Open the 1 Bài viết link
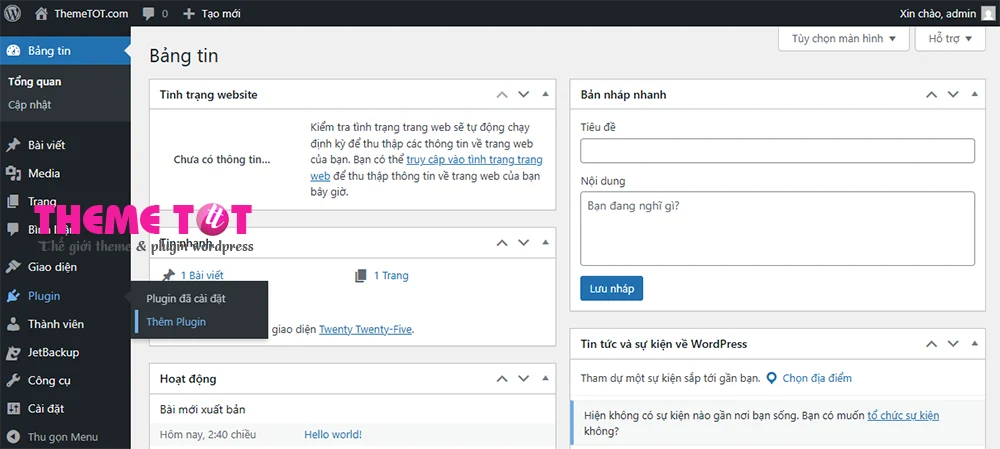1000x449 pixels. pyautogui.click(x=202, y=276)
